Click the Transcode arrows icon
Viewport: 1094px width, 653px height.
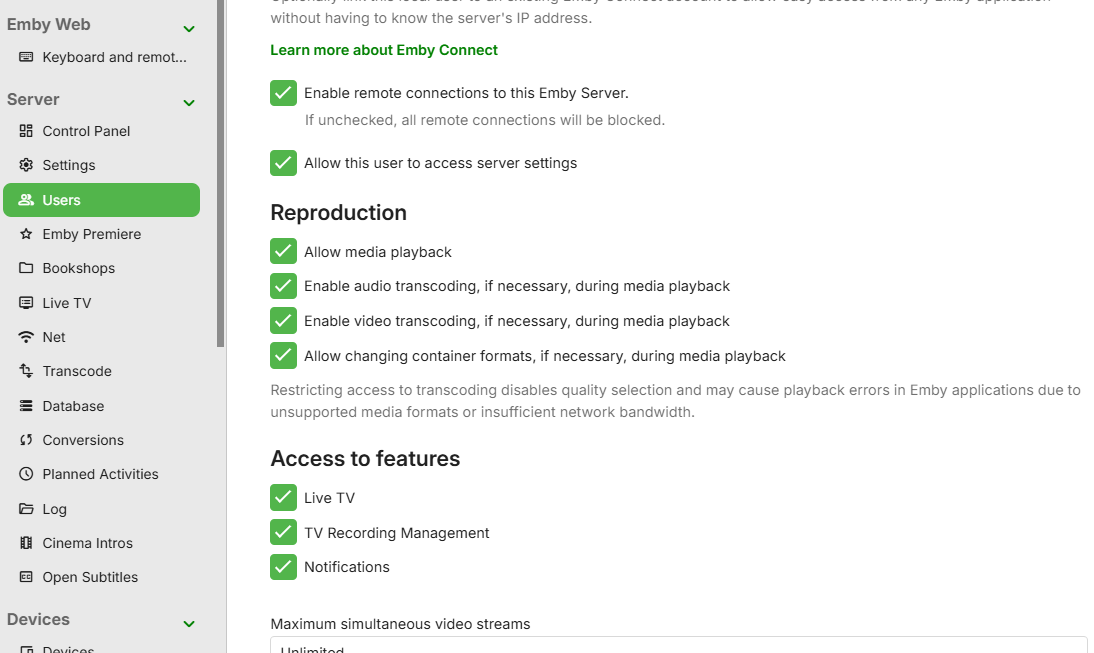point(26,371)
